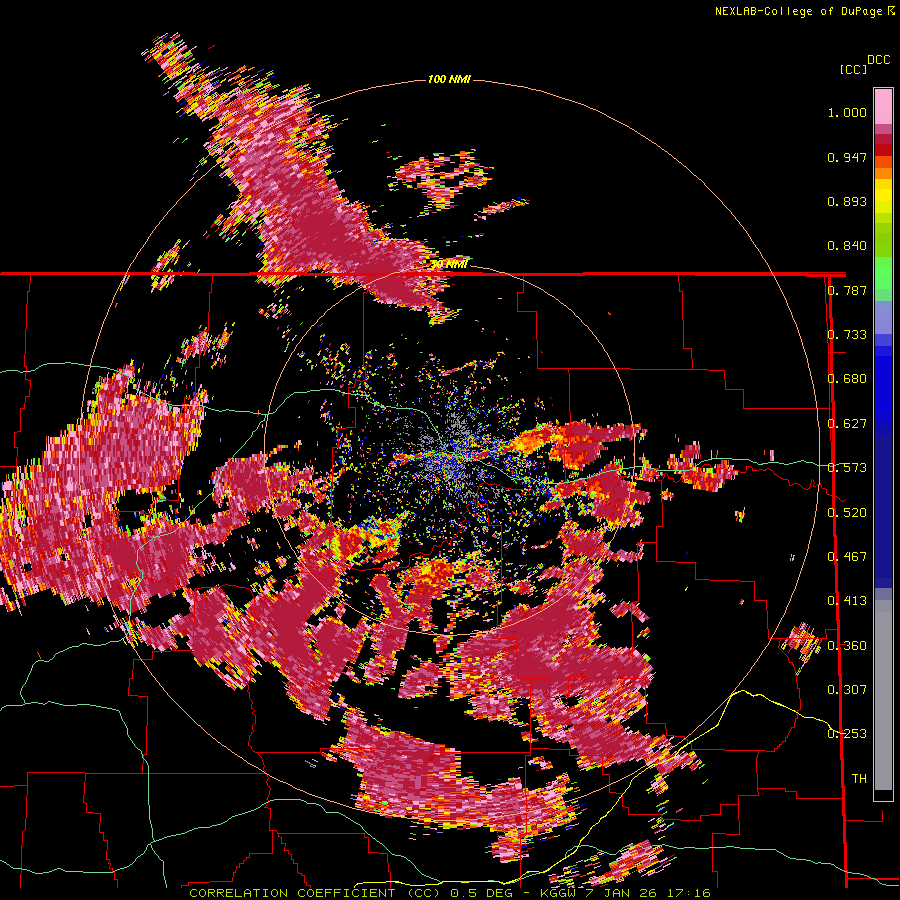Click the gray lower segment of the color bar
Screen dimensions: 900x900
click(883, 695)
